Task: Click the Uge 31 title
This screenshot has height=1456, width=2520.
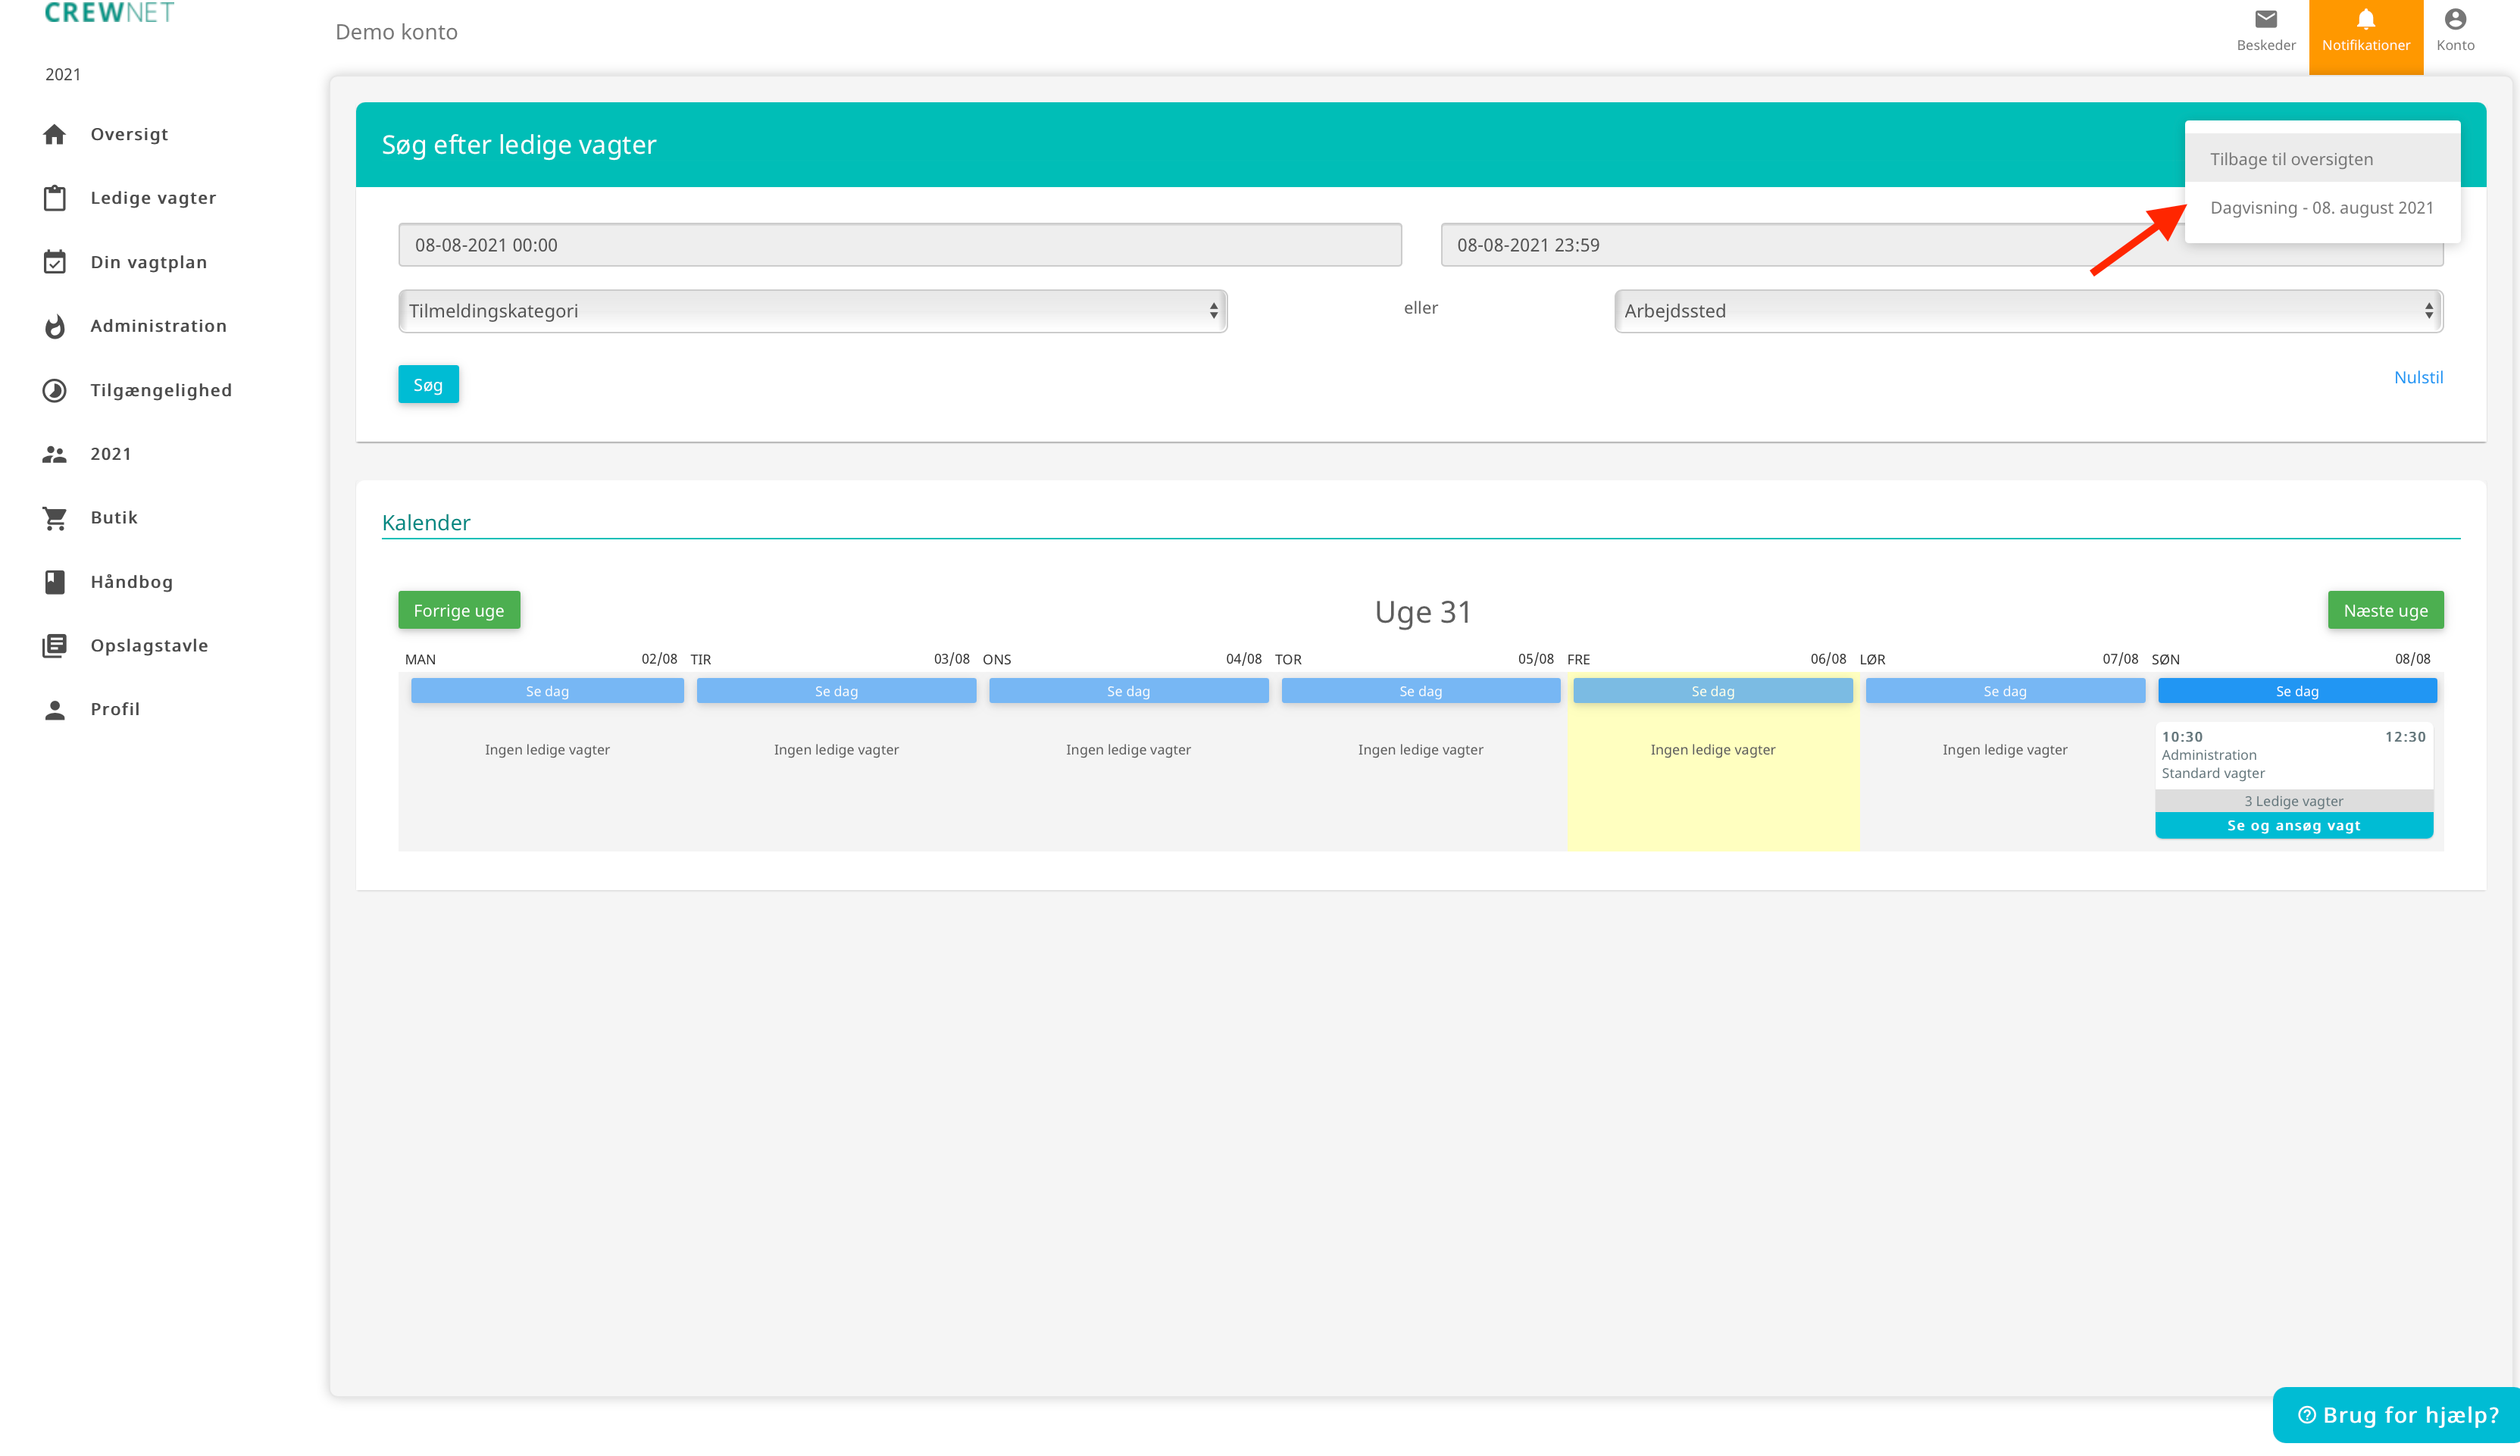Action: tap(1422, 611)
